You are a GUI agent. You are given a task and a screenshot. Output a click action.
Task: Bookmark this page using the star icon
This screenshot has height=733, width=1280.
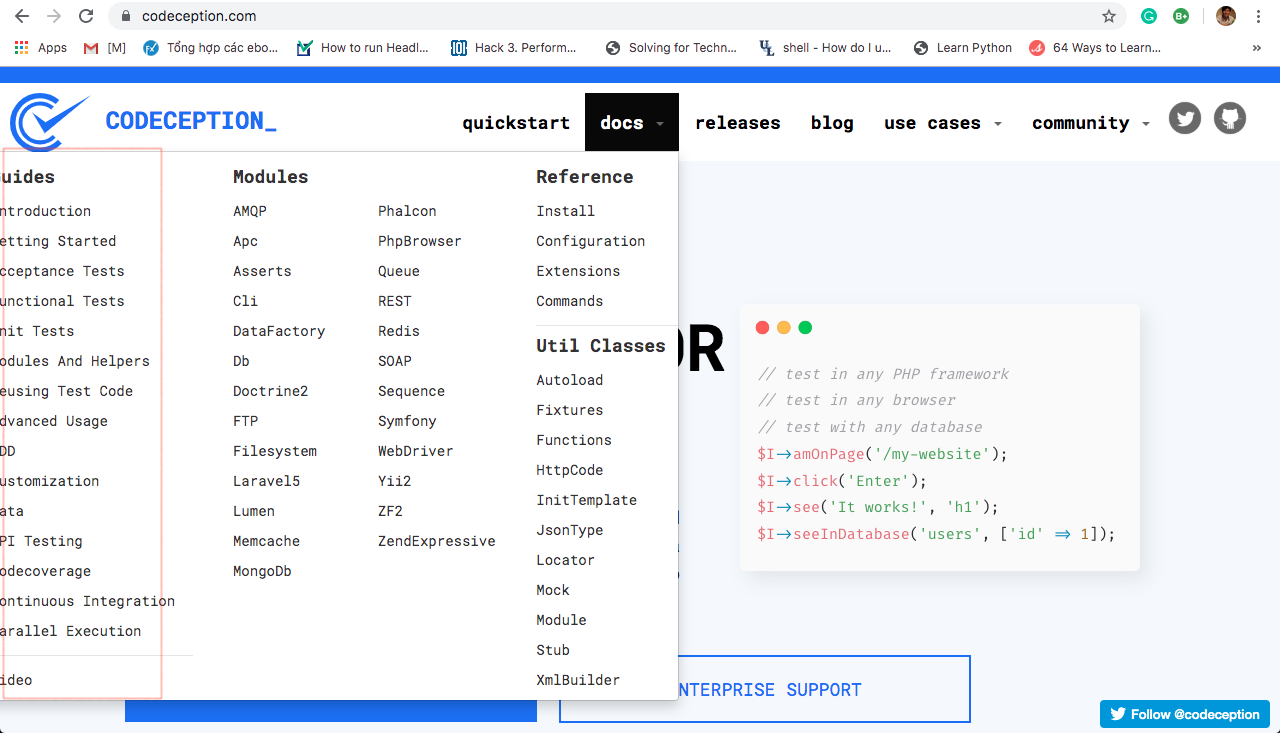tap(1111, 16)
